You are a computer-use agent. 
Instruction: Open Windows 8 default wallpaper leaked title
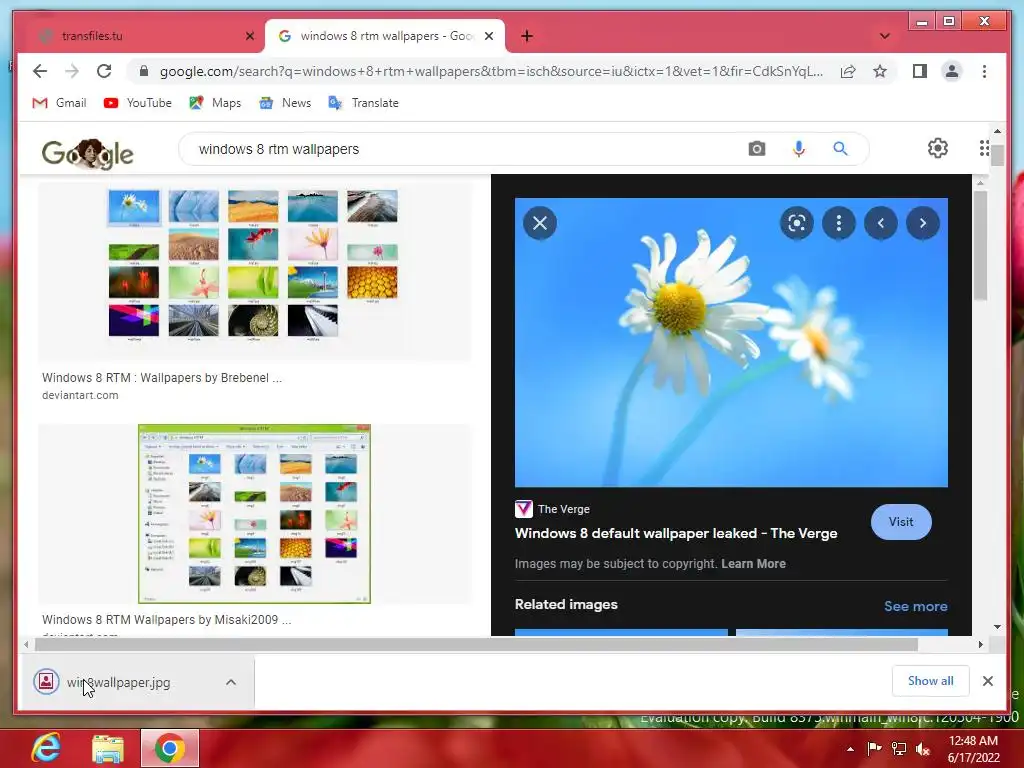(x=676, y=533)
